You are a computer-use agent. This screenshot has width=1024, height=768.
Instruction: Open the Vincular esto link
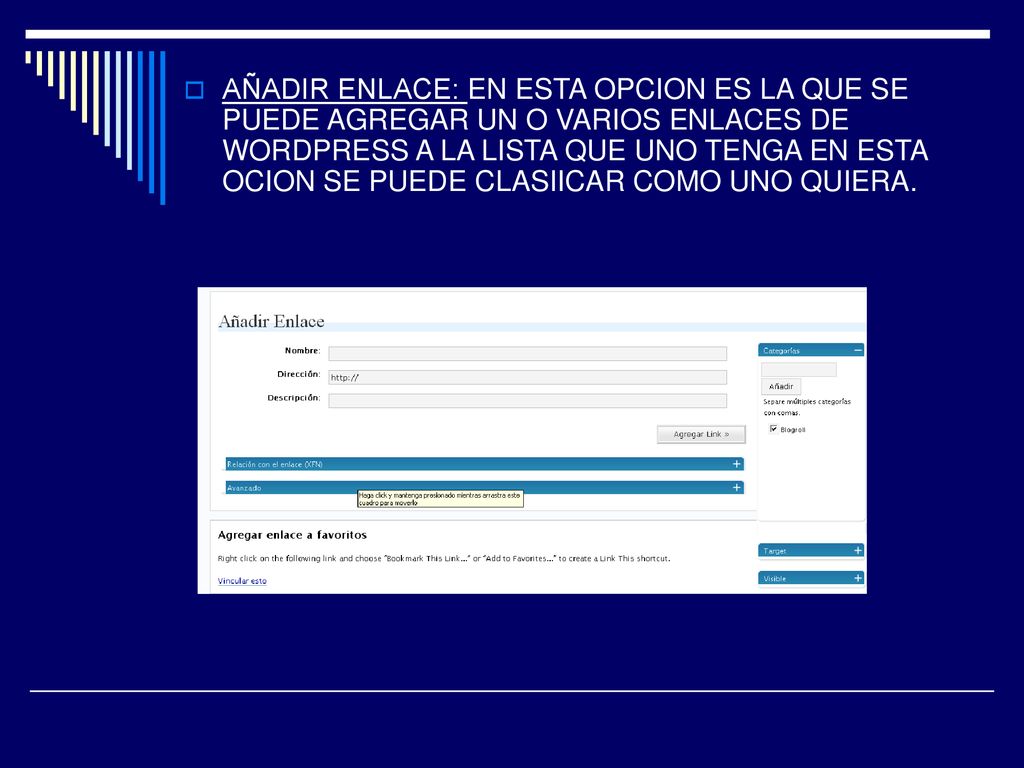coord(242,581)
